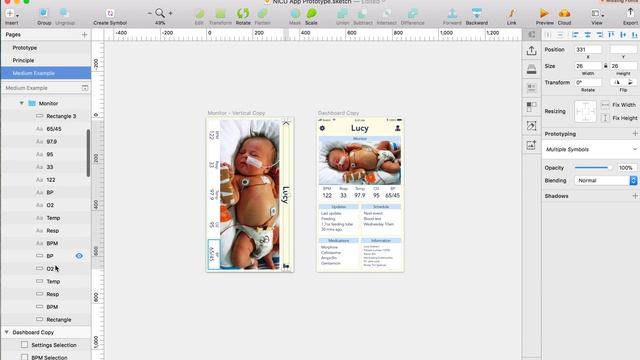Collapse the Medium Example pages header
The width and height of the screenshot is (640, 360).
84,88
